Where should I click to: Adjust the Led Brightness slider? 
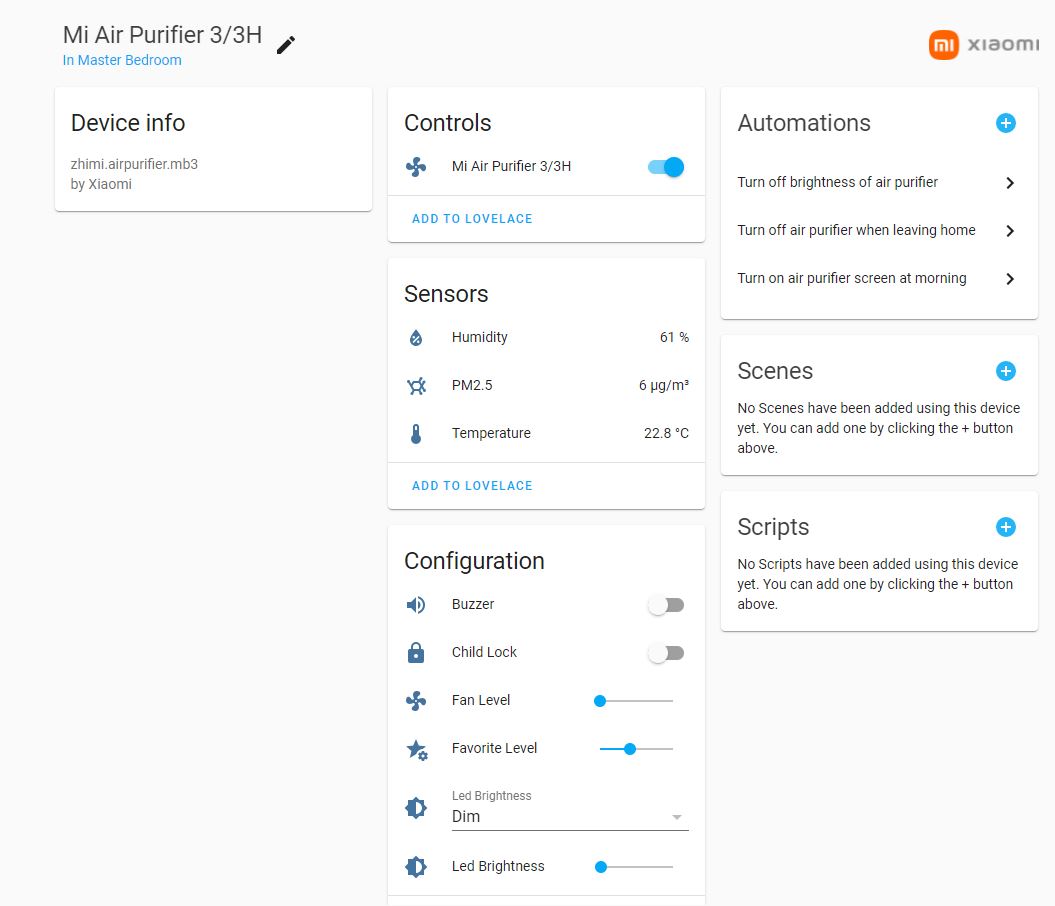(x=634, y=867)
